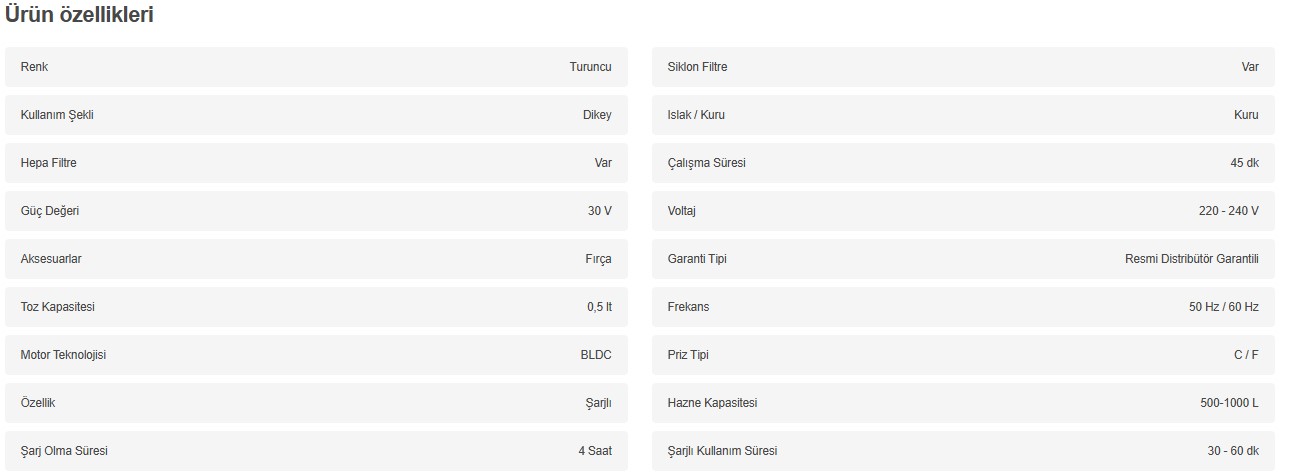Click the Priz Tipi label
The width and height of the screenshot is (1293, 475).
[x=688, y=355]
